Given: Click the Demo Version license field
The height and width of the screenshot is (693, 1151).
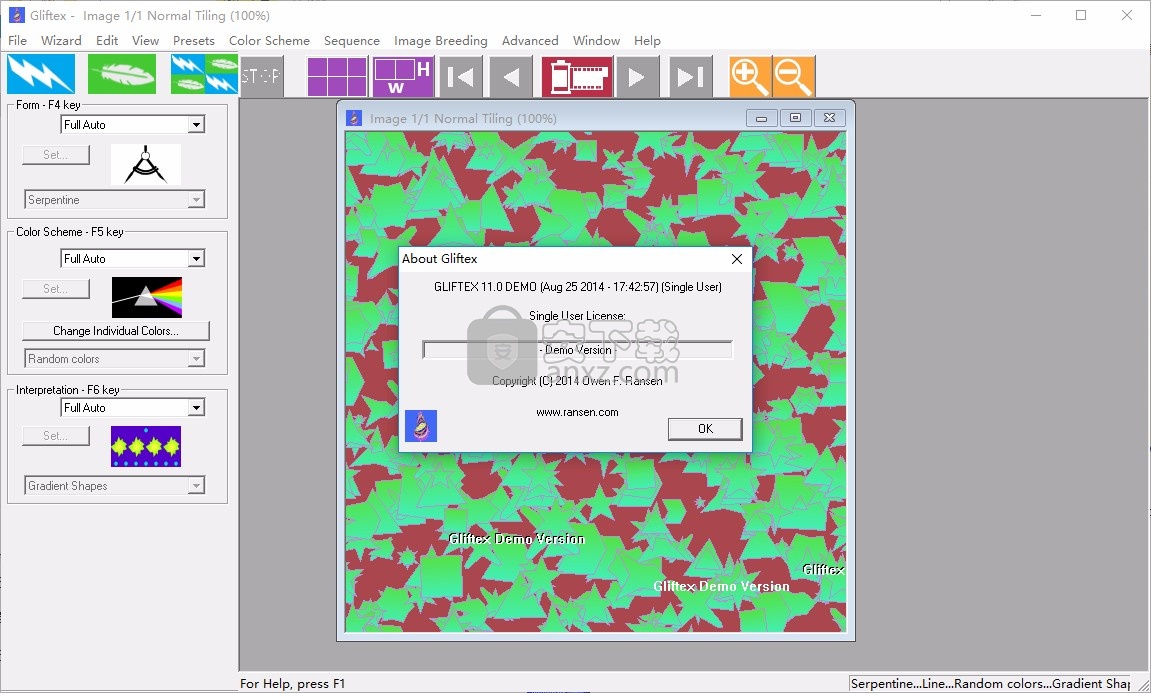Looking at the screenshot, I should [x=577, y=350].
